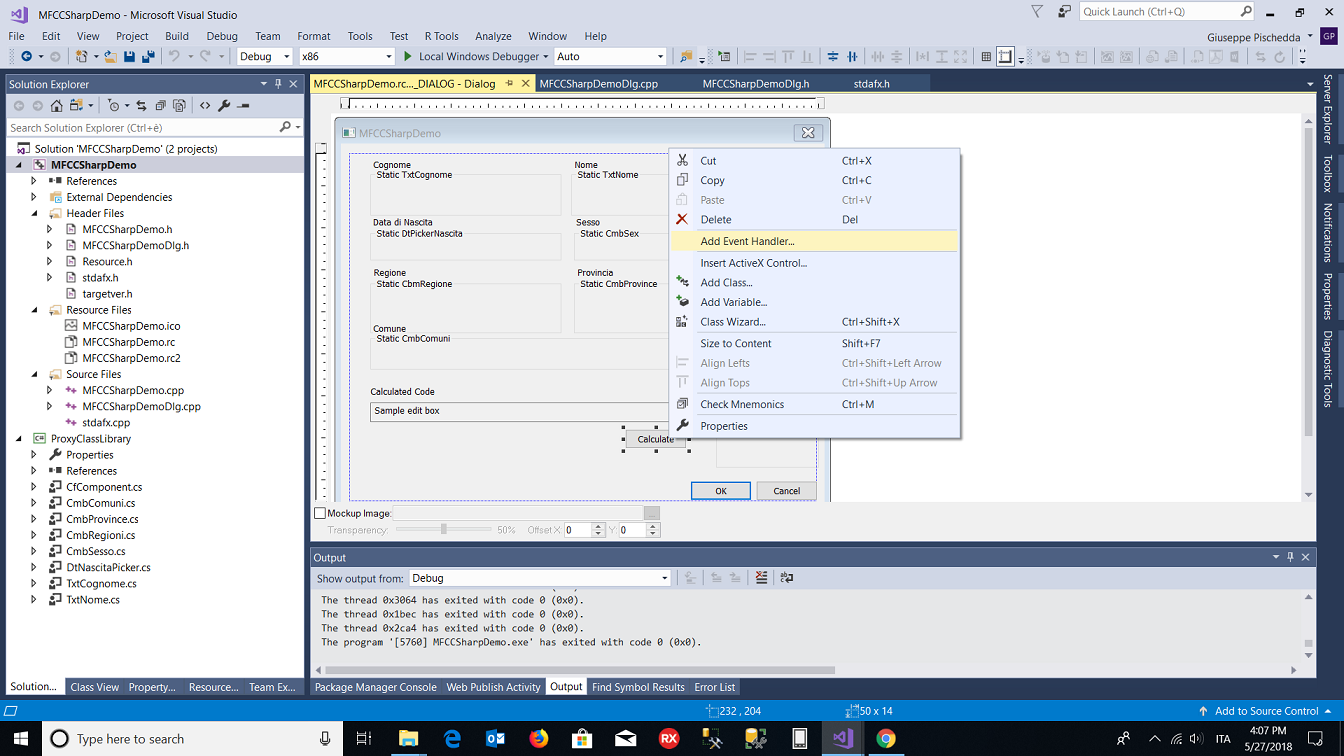Open the Format menu
This screenshot has width=1344, height=756.
coord(314,36)
